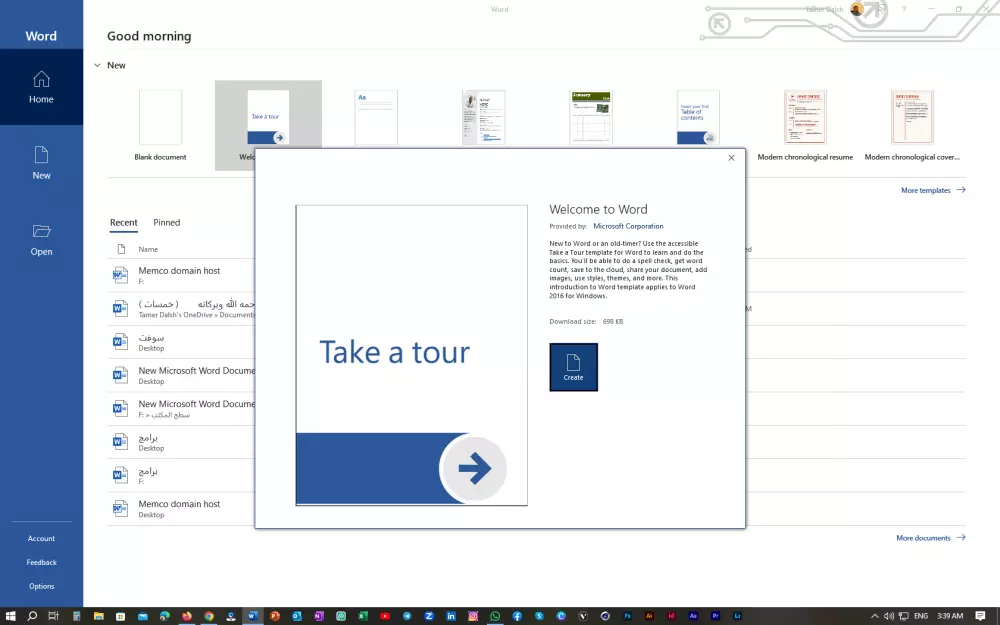Launch Firefox from taskbar

tap(186, 616)
